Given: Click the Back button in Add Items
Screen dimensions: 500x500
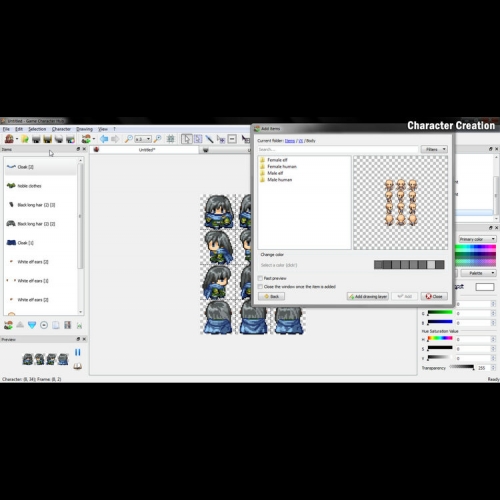Looking at the screenshot, I should click(x=271, y=296).
